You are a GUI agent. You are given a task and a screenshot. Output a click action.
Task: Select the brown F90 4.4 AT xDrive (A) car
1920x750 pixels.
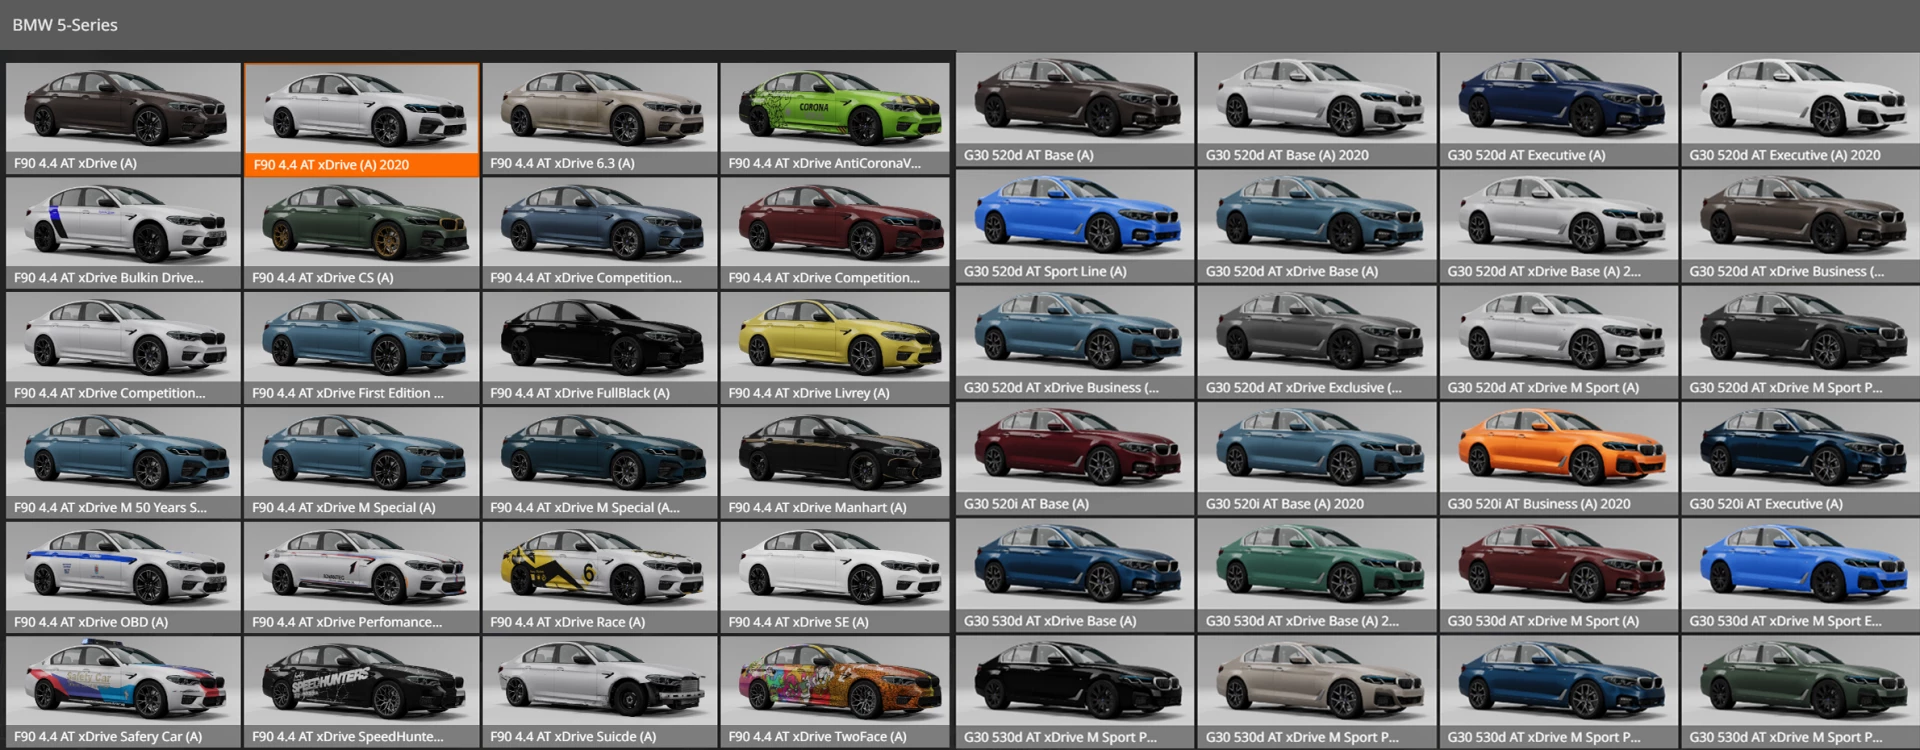[x=123, y=118]
